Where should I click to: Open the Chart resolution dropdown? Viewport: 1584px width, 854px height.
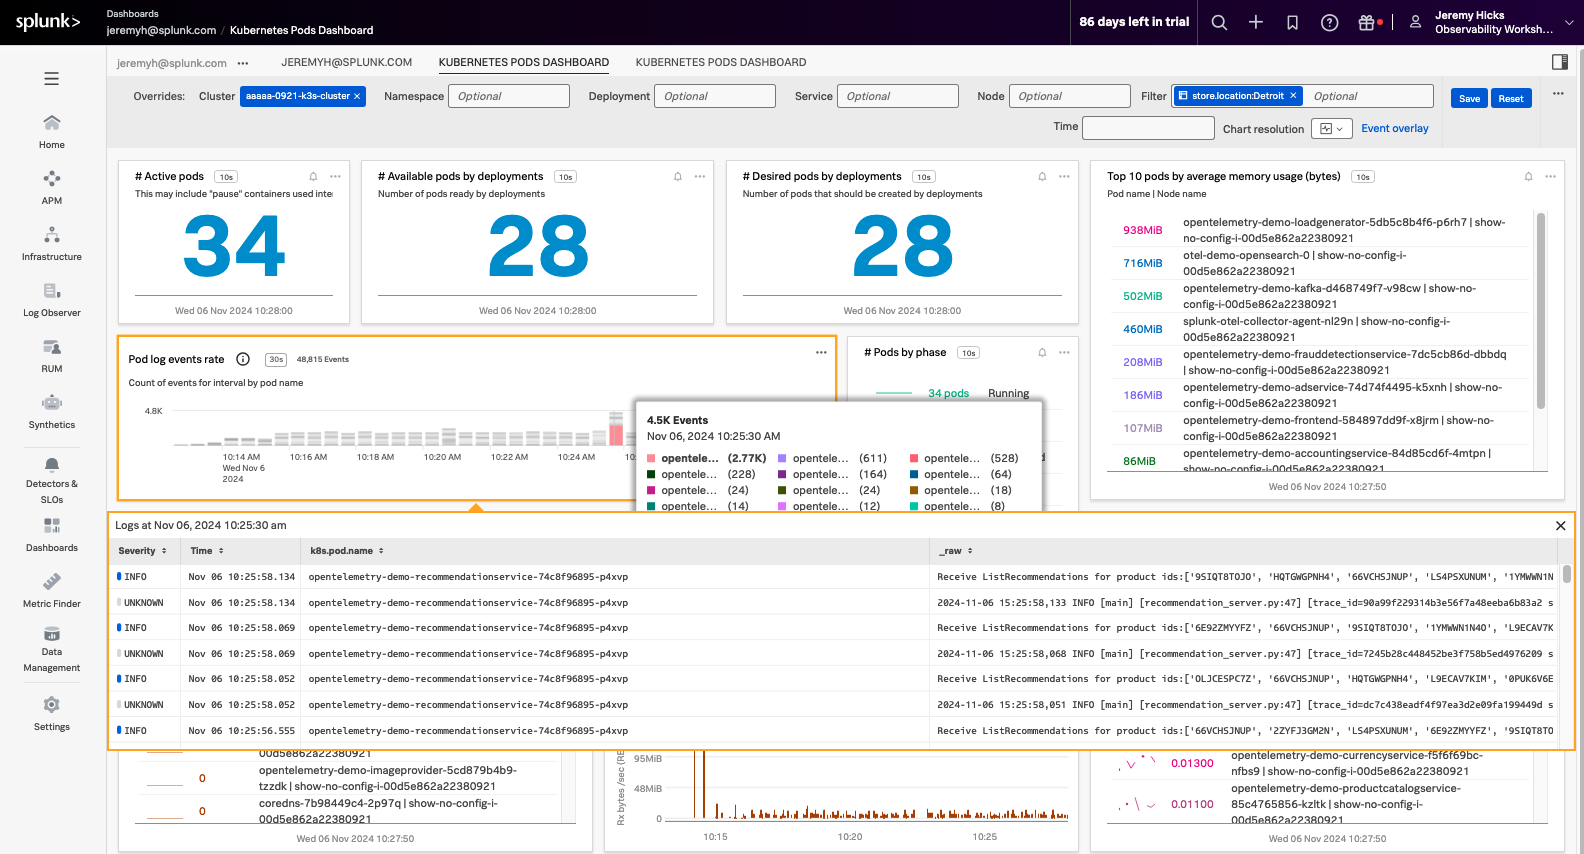click(1331, 128)
